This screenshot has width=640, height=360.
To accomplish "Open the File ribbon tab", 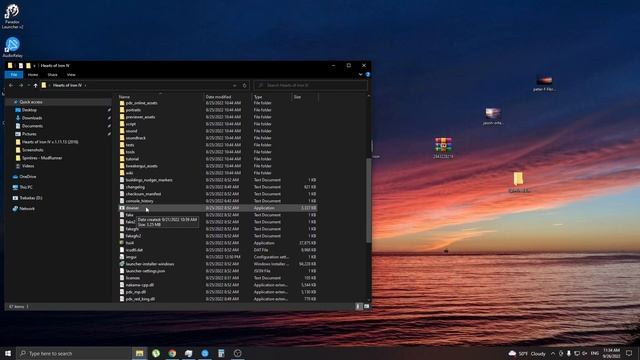I will (14, 75).
